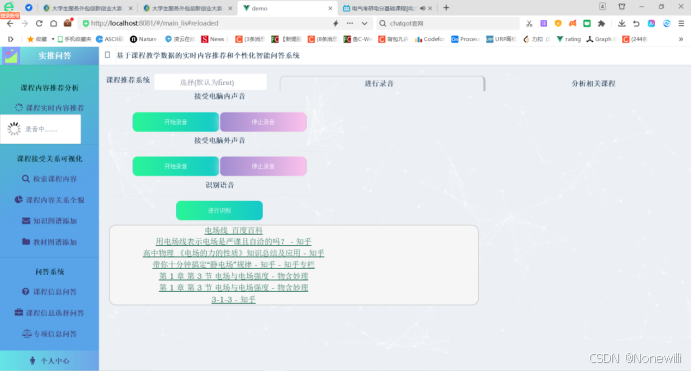Open 教材图谱添加 sidebar item
Viewport: 692px width, 372px height.
(49, 242)
